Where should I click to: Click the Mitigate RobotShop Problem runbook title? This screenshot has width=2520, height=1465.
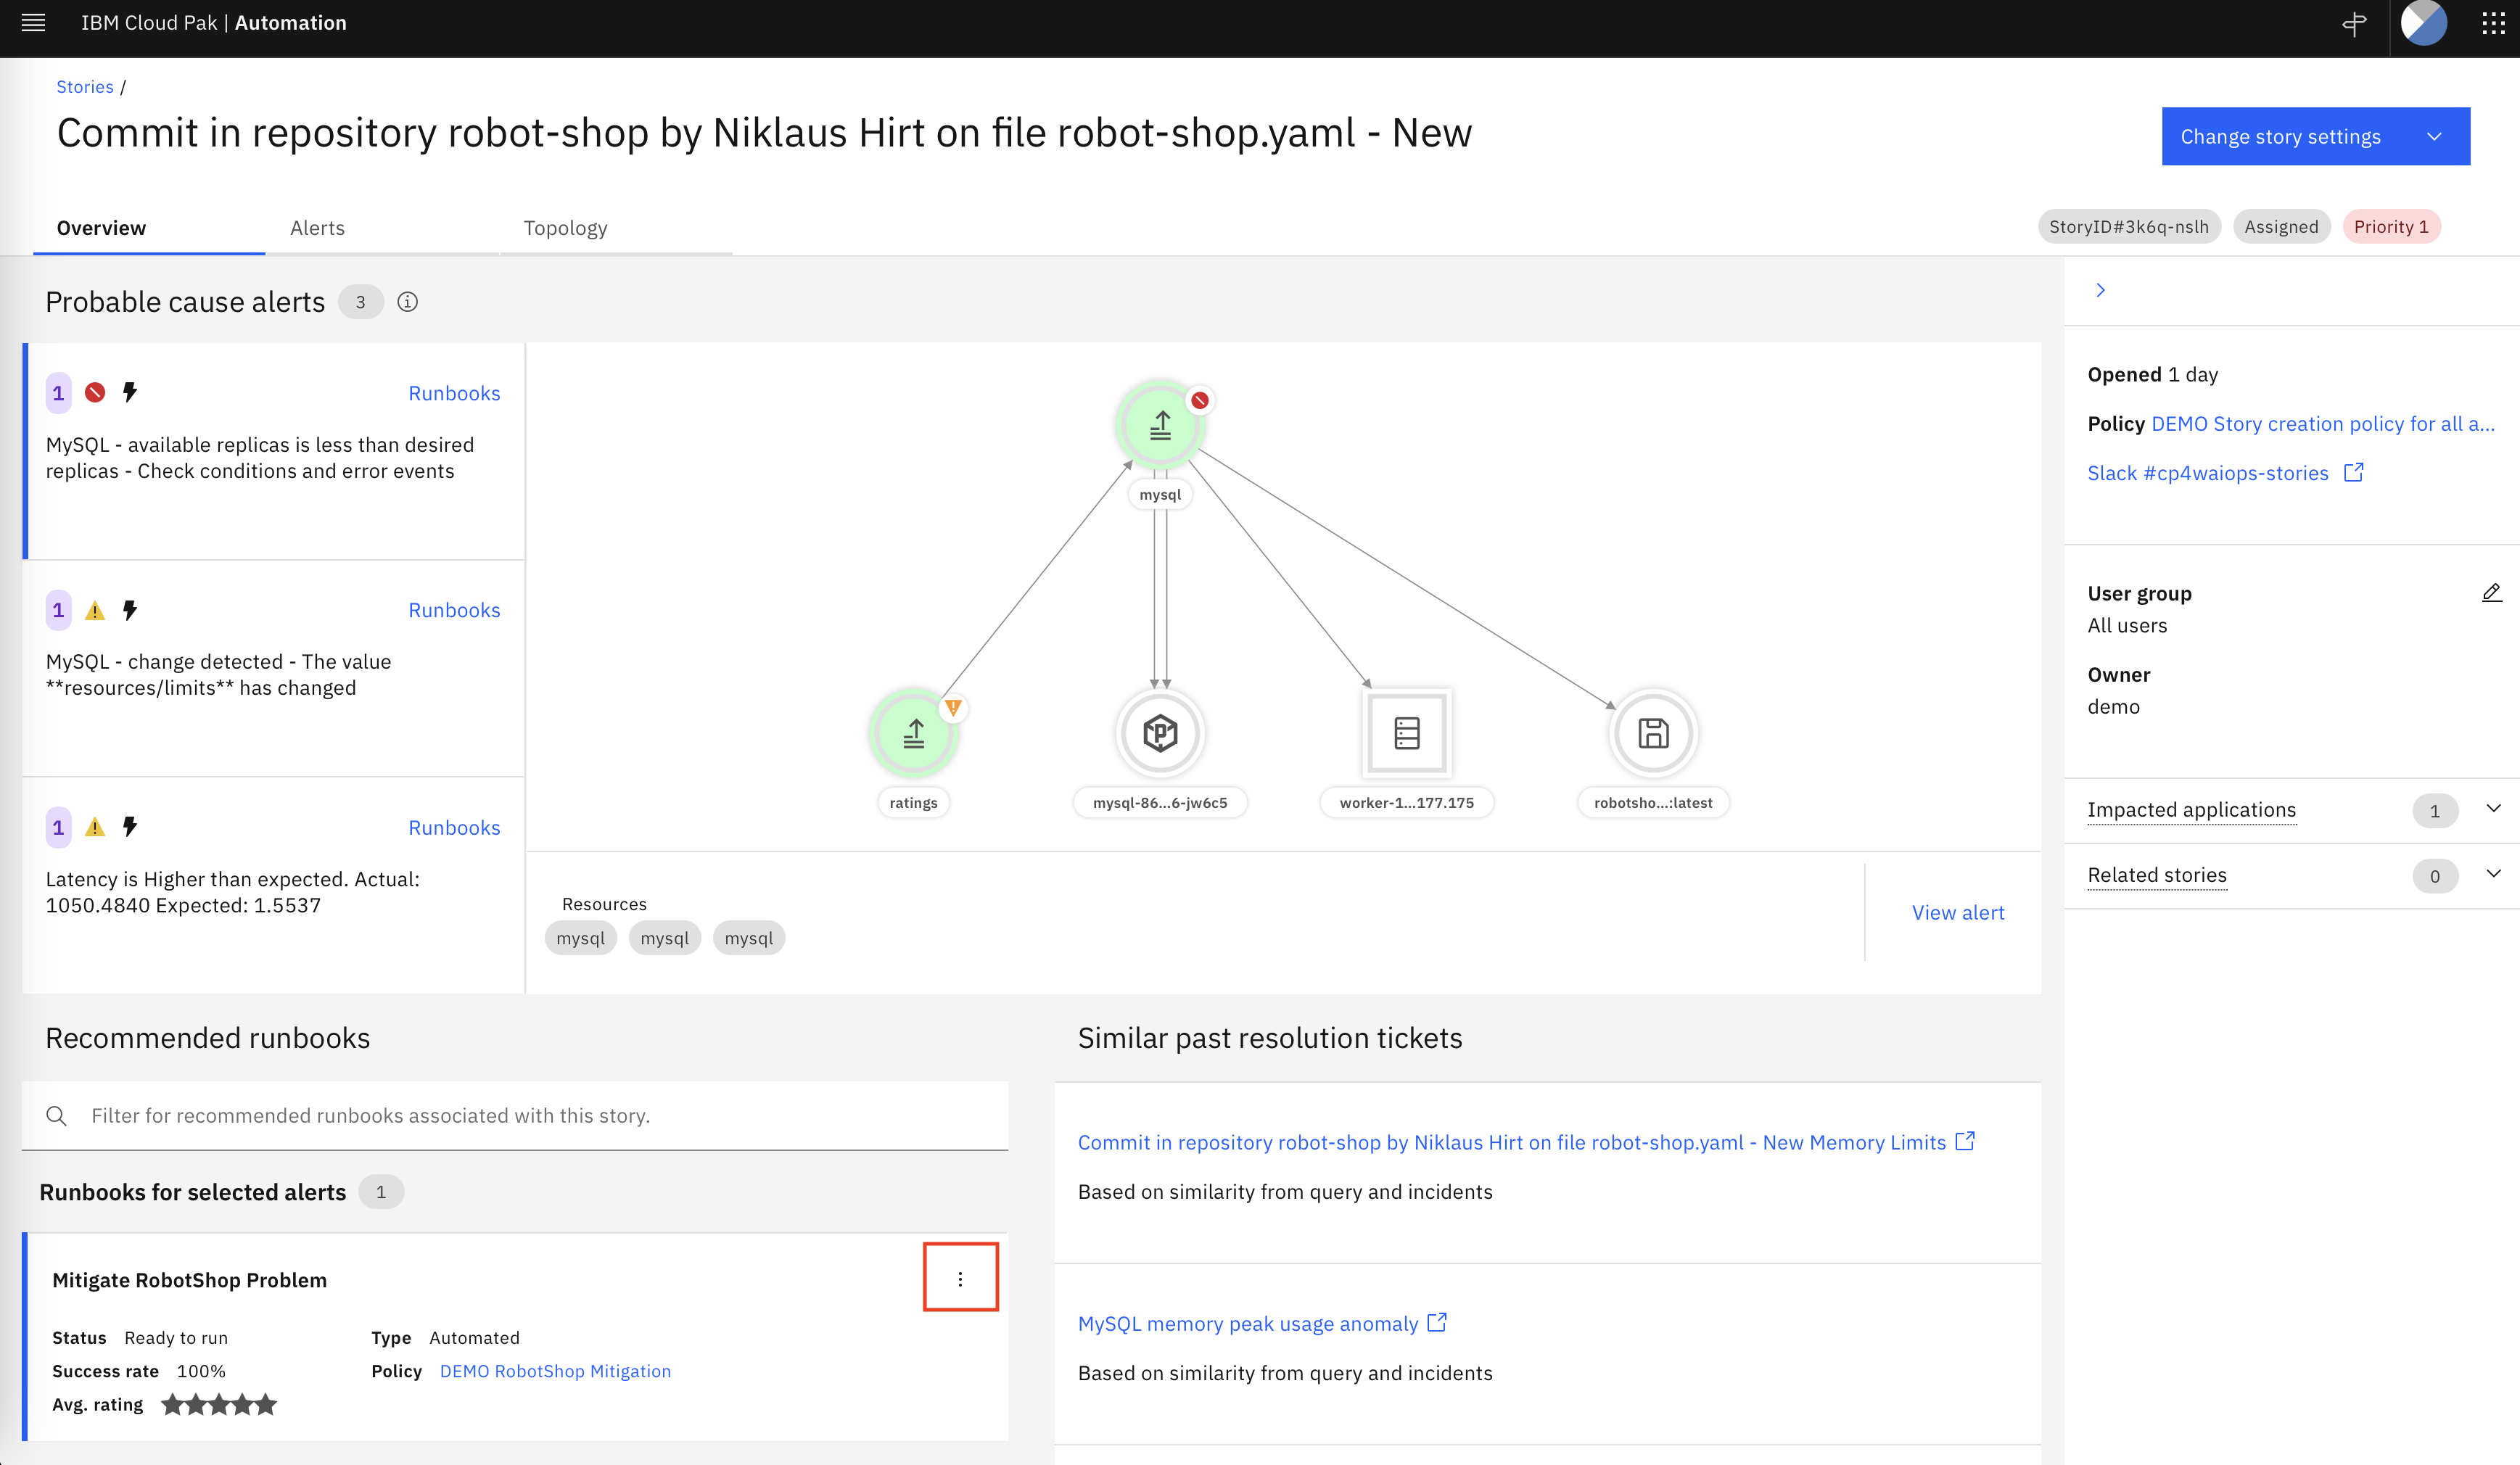click(x=189, y=1280)
